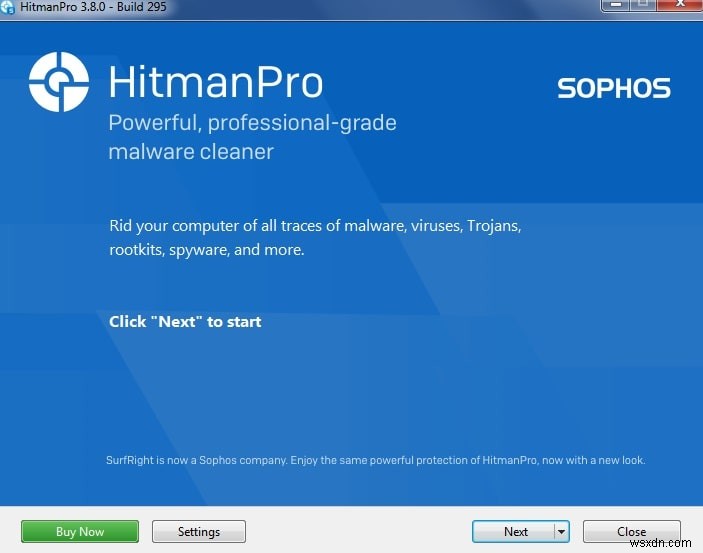Click the large HitmanPro heading text
703x553 pixels.
coord(215,82)
